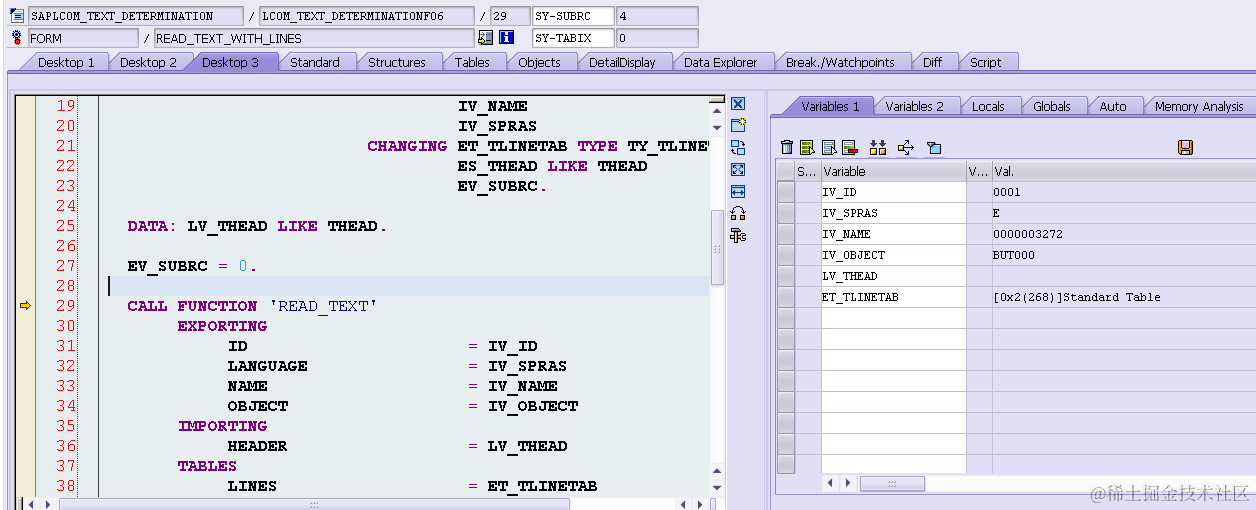Viewport: 1256px width, 510px height.
Task: Click the SY-TABIX field name input
Action: [572, 38]
